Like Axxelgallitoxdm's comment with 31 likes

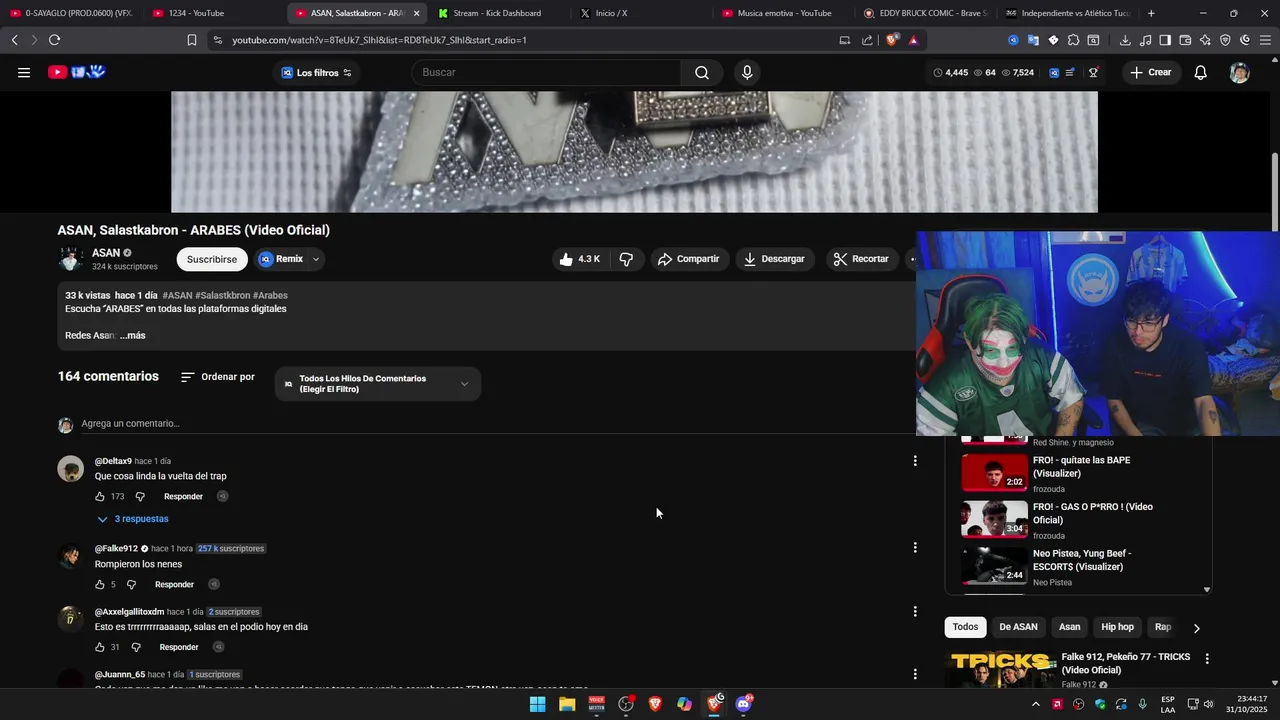point(100,647)
